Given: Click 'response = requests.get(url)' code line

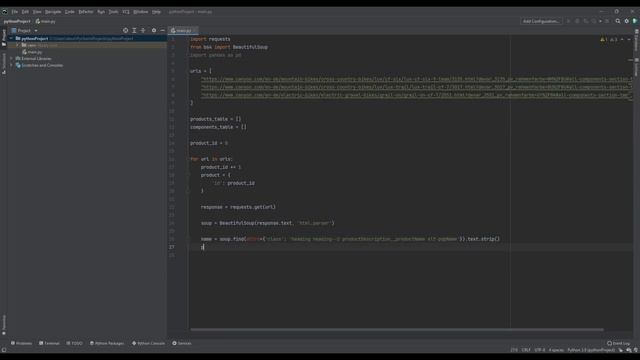Looking at the screenshot, I should 238,207.
